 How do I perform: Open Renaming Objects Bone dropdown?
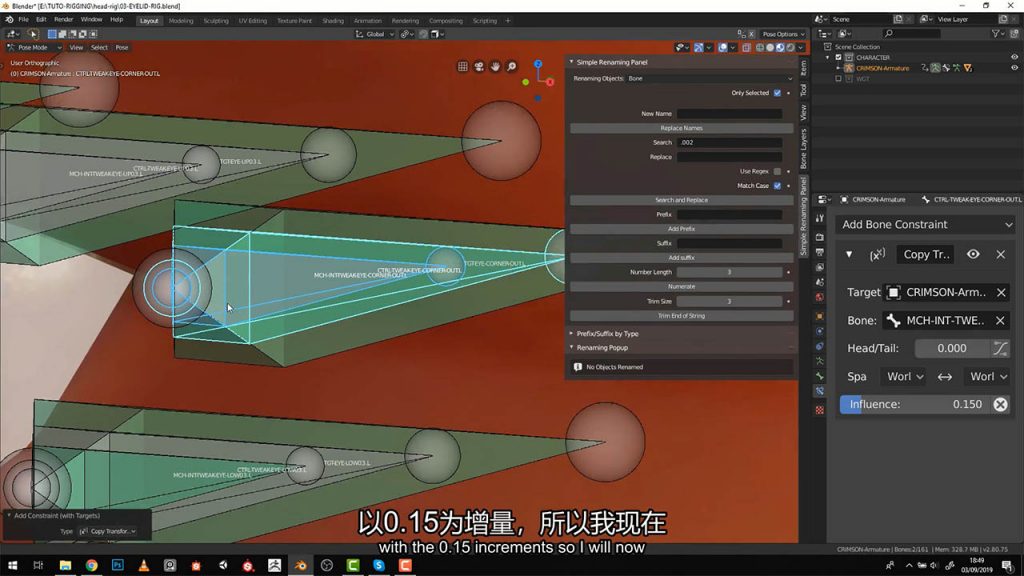click(710, 78)
